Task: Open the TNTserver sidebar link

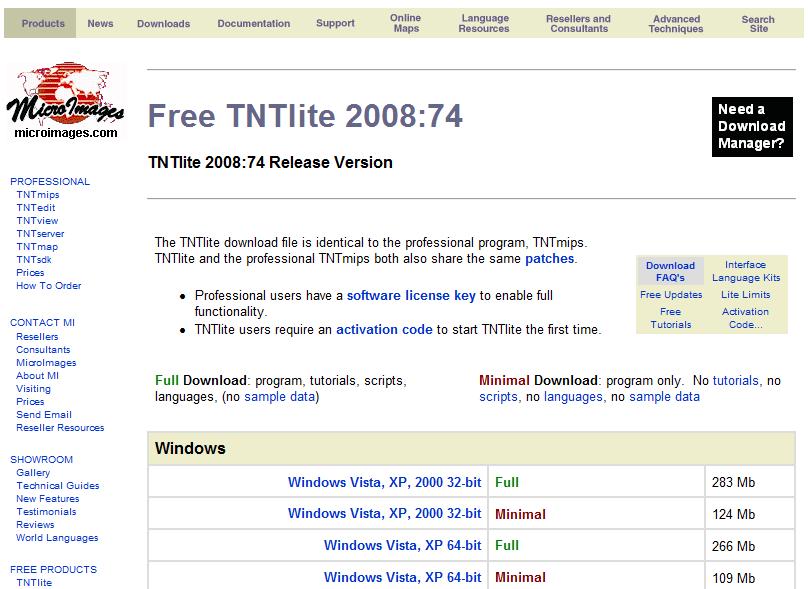Action: coord(40,233)
